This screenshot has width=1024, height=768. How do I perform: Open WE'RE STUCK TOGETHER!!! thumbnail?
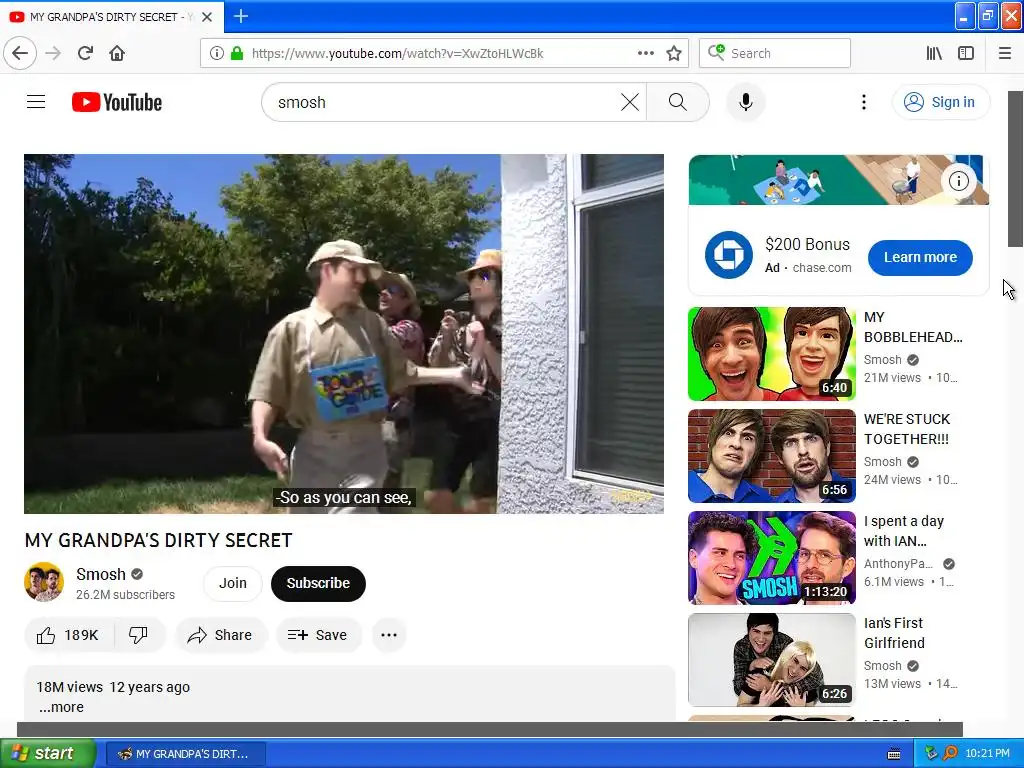click(771, 456)
